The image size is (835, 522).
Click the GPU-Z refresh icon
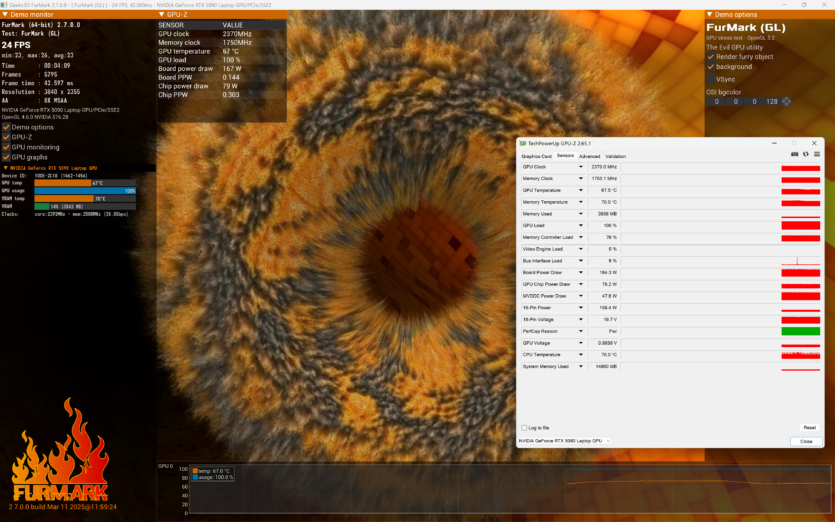click(806, 154)
